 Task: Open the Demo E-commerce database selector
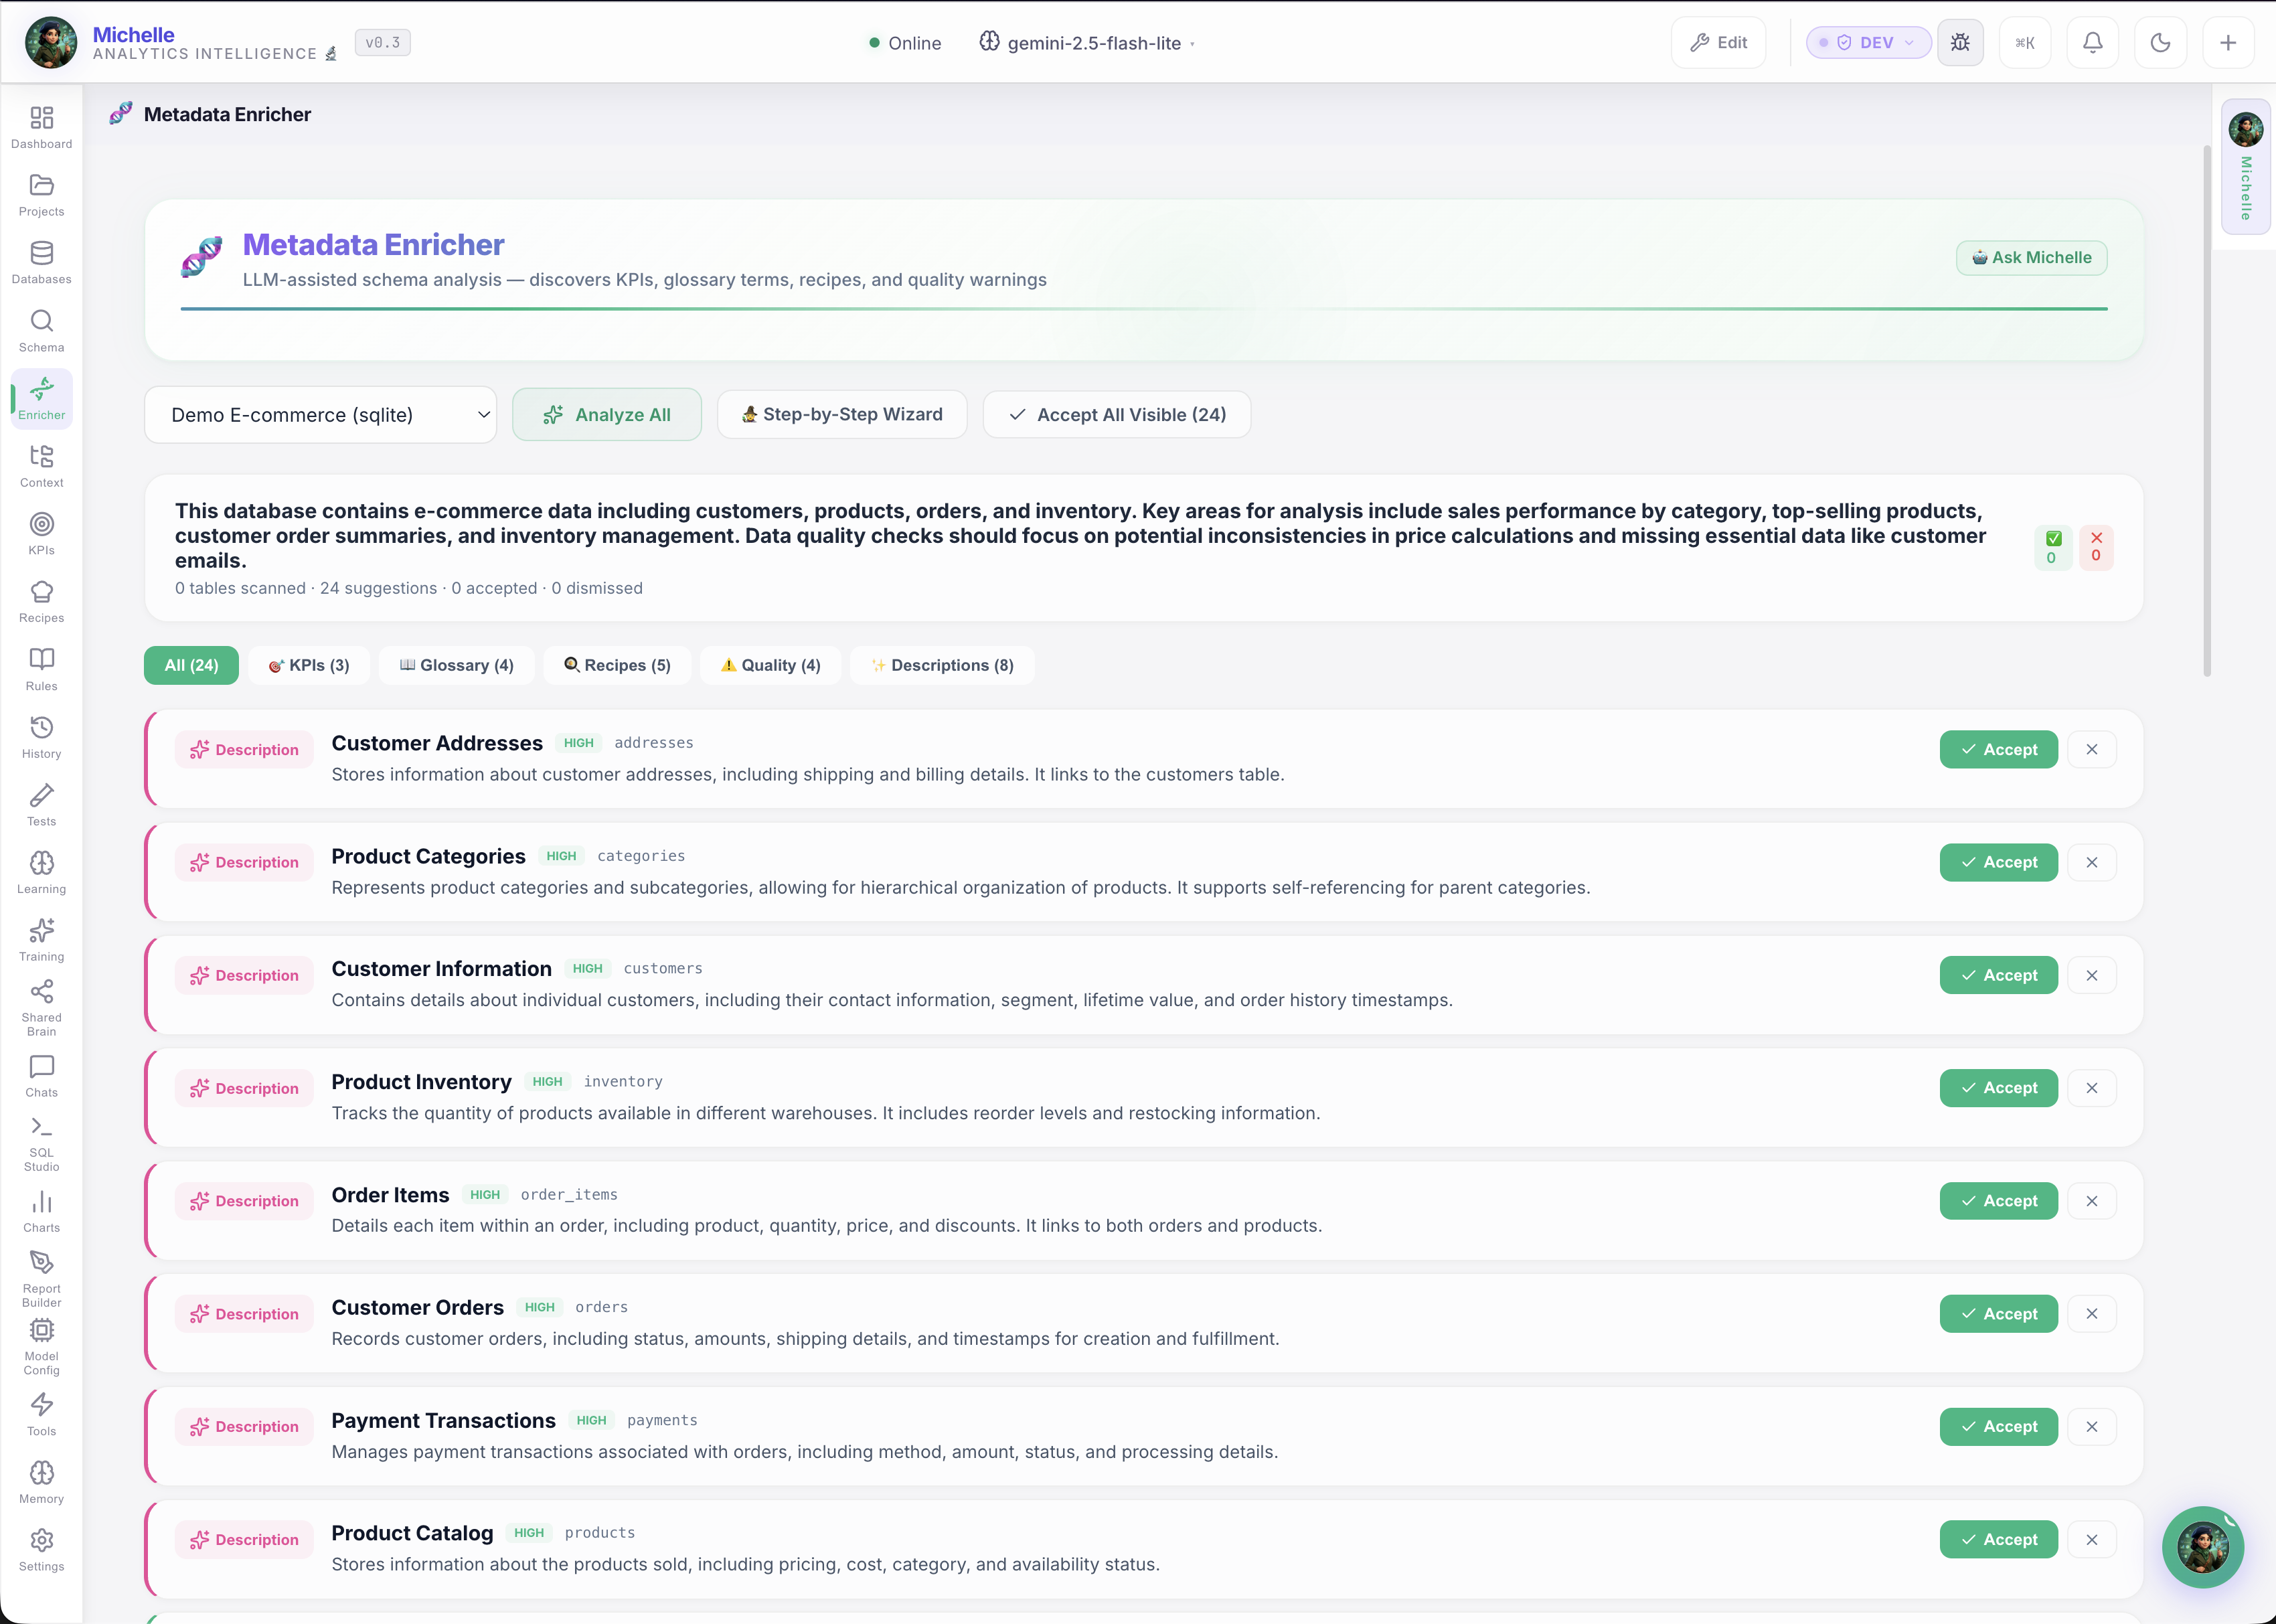[321, 414]
